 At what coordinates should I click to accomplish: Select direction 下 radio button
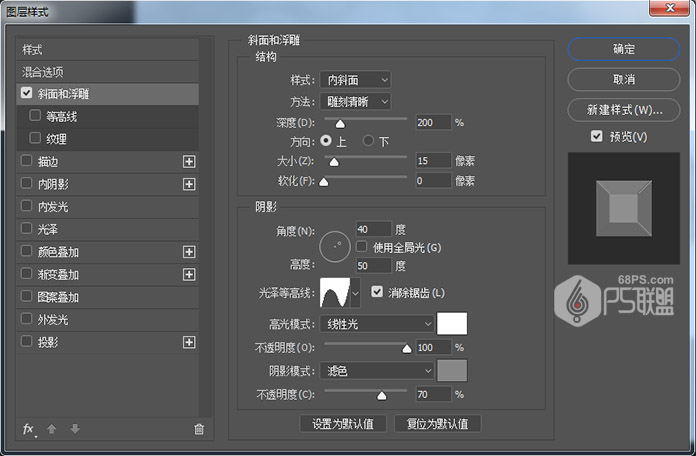point(368,141)
